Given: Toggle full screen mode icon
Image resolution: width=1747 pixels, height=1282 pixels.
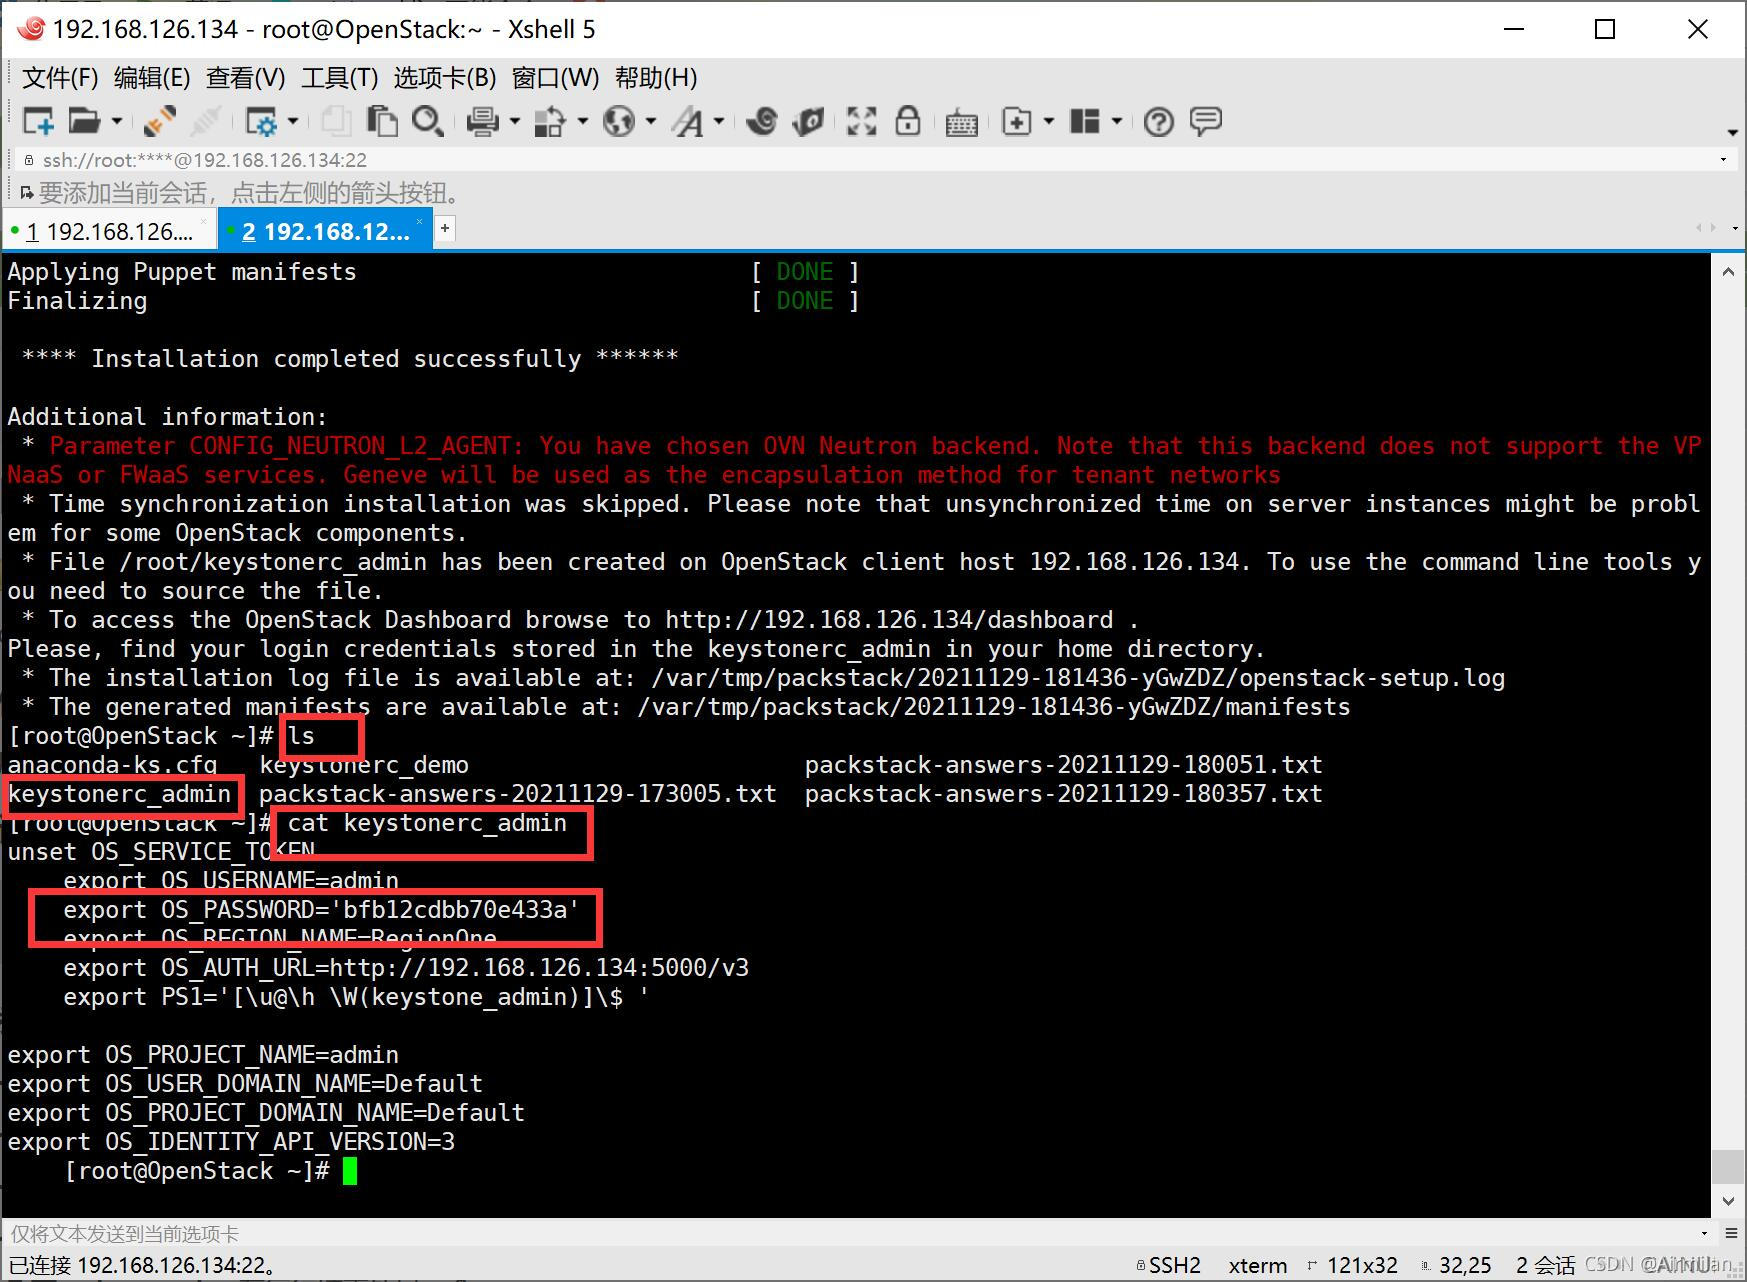Looking at the screenshot, I should pos(861,122).
